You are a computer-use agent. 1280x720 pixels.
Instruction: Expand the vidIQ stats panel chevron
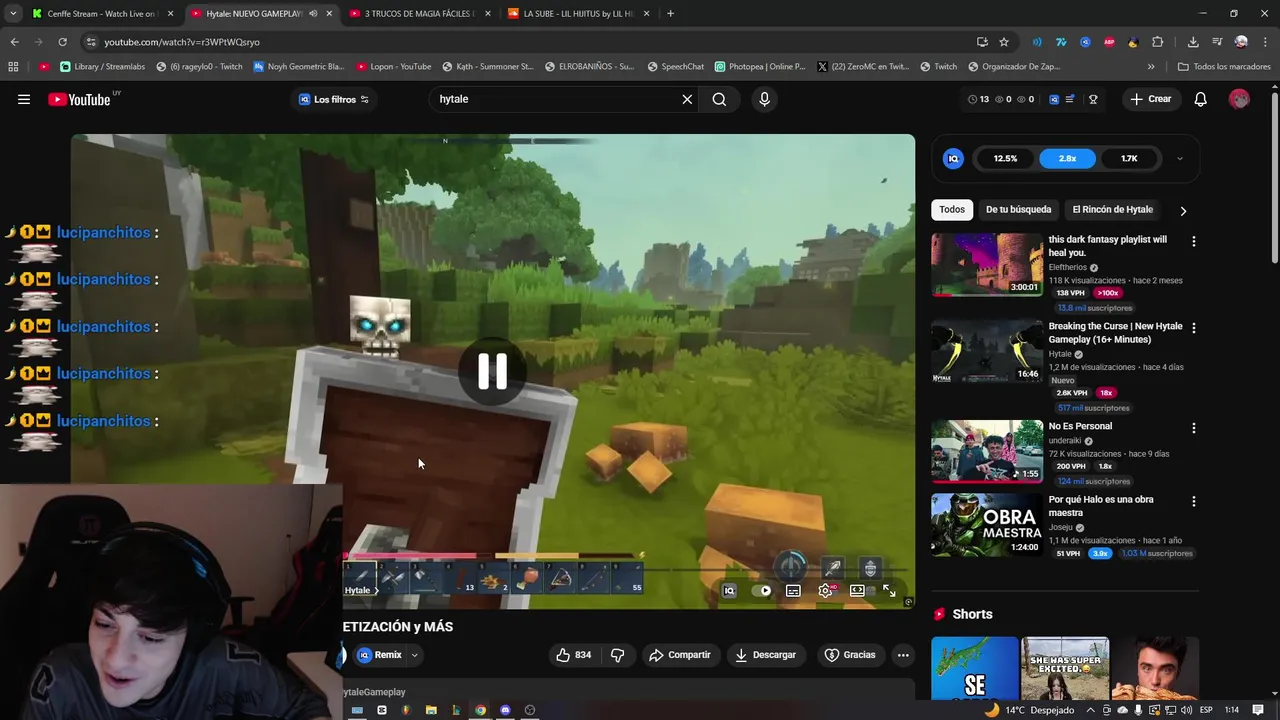click(x=1180, y=158)
